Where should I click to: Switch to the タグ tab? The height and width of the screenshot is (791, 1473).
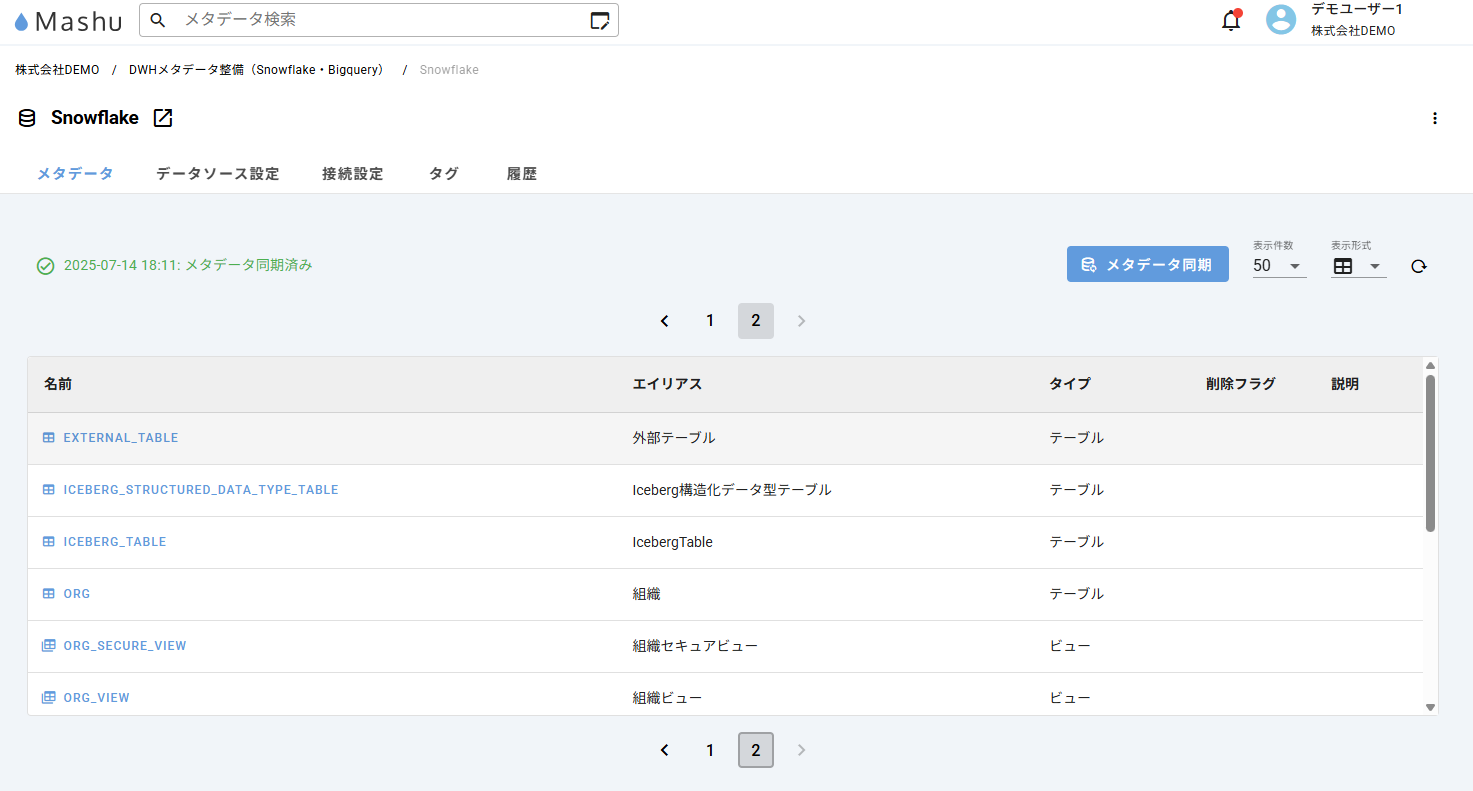(444, 174)
